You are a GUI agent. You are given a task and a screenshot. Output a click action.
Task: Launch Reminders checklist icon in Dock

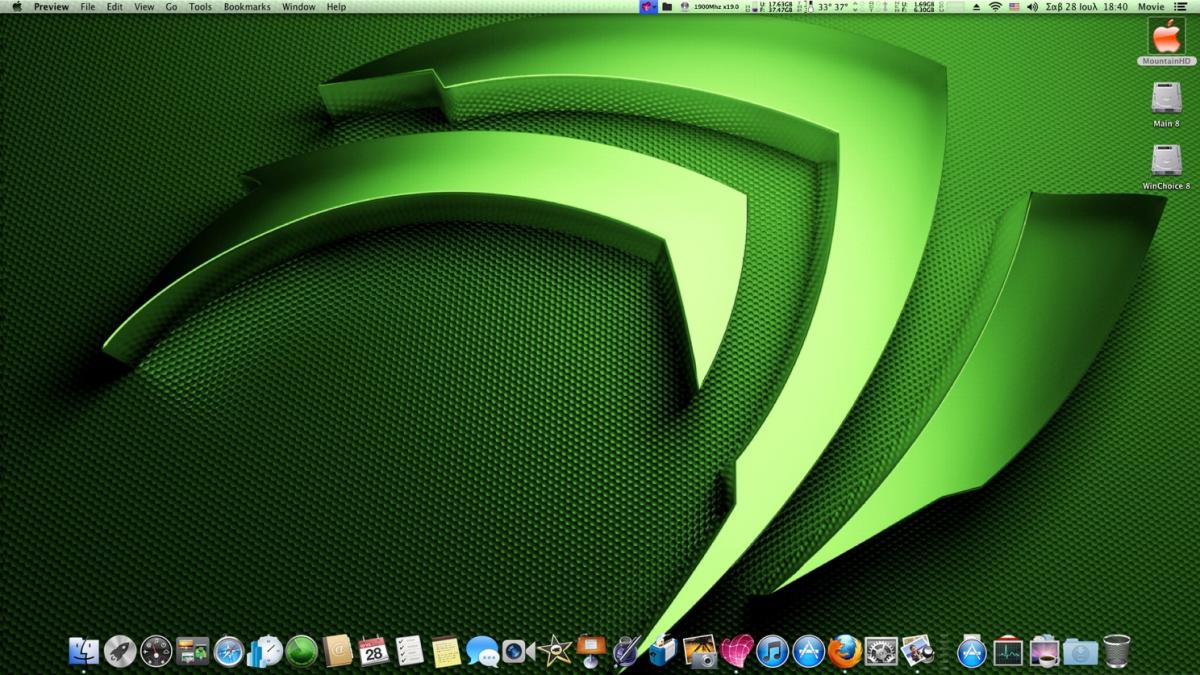[410, 651]
